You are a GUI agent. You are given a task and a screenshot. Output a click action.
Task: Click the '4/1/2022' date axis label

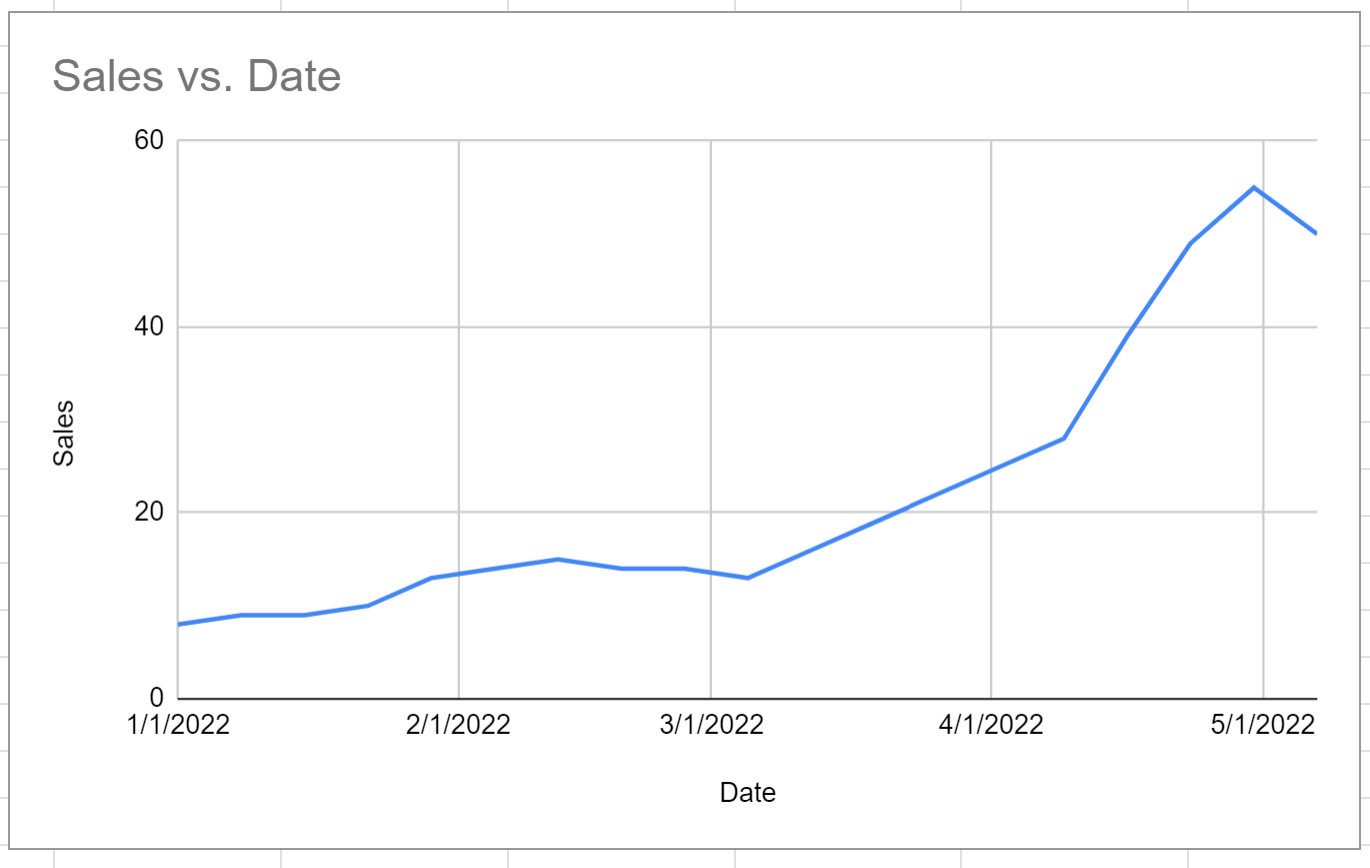[991, 725]
